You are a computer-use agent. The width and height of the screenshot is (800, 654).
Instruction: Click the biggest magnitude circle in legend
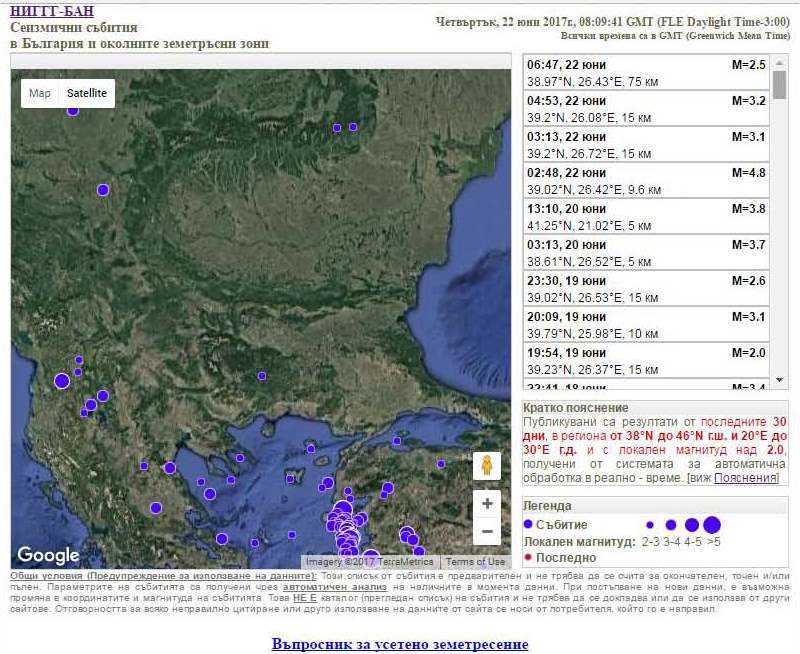click(712, 525)
